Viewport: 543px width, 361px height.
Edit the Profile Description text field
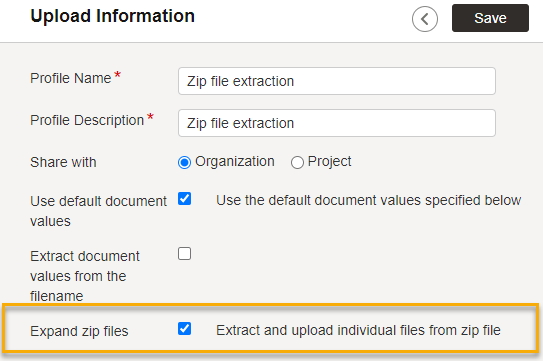tap(337, 123)
